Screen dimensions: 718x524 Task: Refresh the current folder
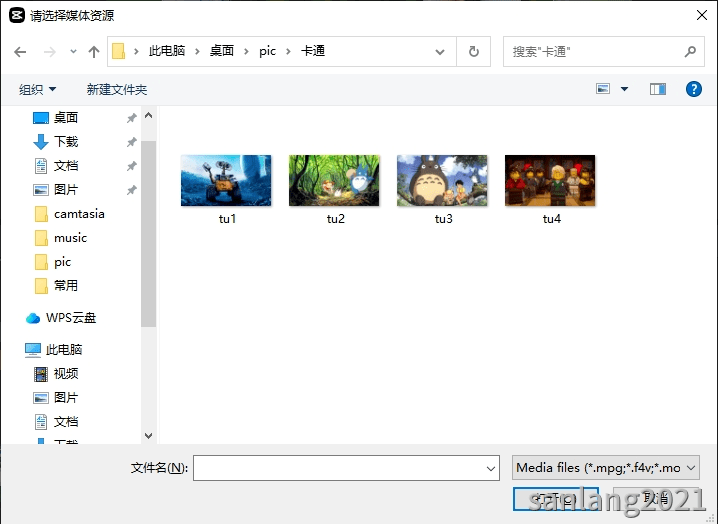[x=473, y=51]
